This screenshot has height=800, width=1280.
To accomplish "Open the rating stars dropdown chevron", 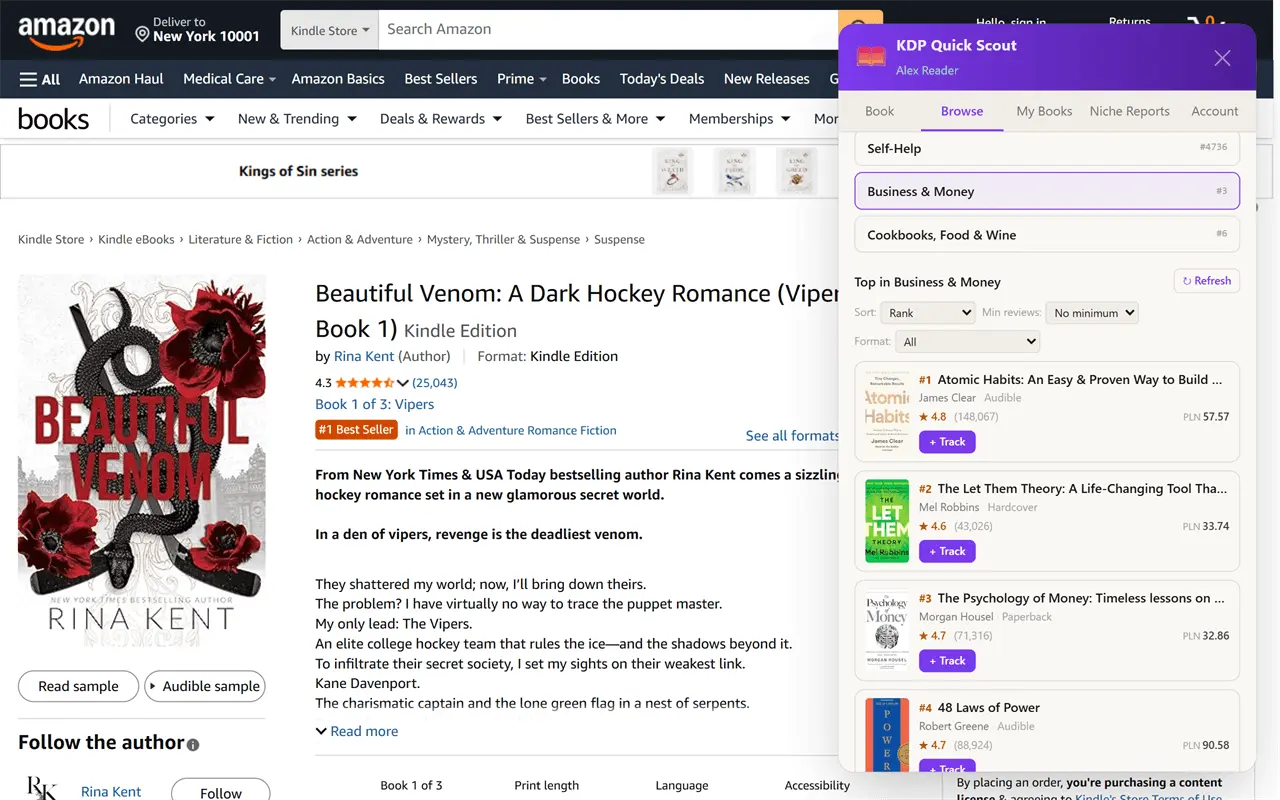I will click(x=403, y=383).
